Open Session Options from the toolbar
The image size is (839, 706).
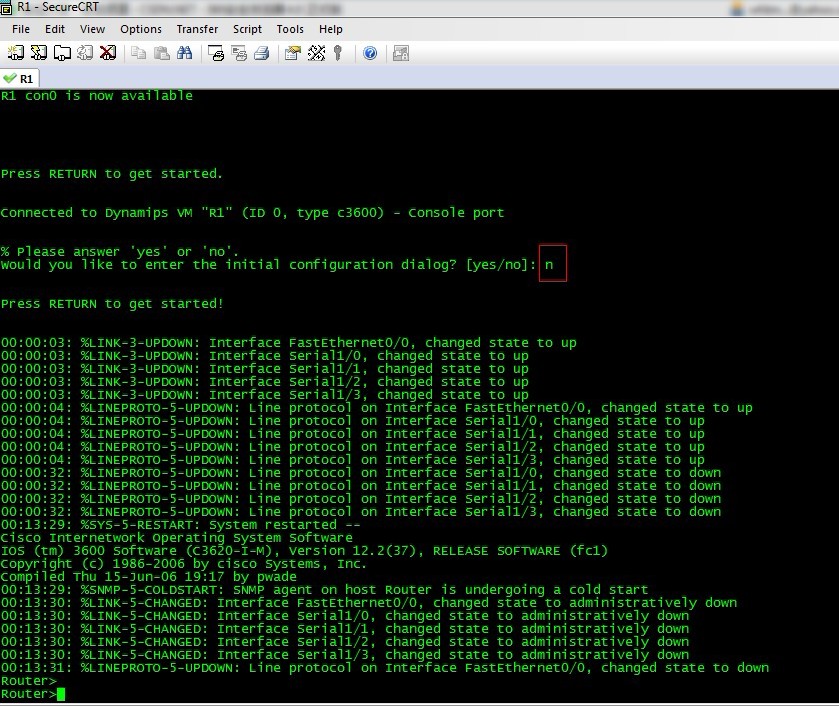pyautogui.click(x=292, y=53)
